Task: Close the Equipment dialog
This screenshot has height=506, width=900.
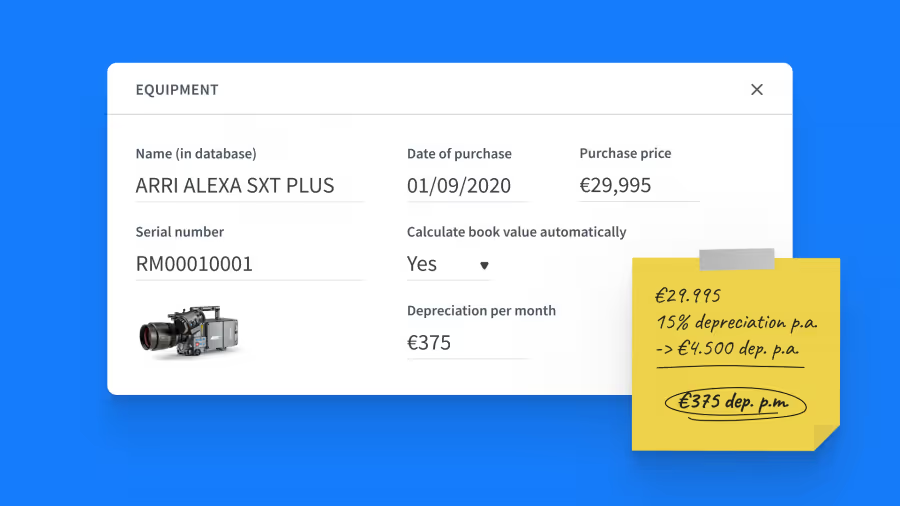Action: pyautogui.click(x=757, y=90)
